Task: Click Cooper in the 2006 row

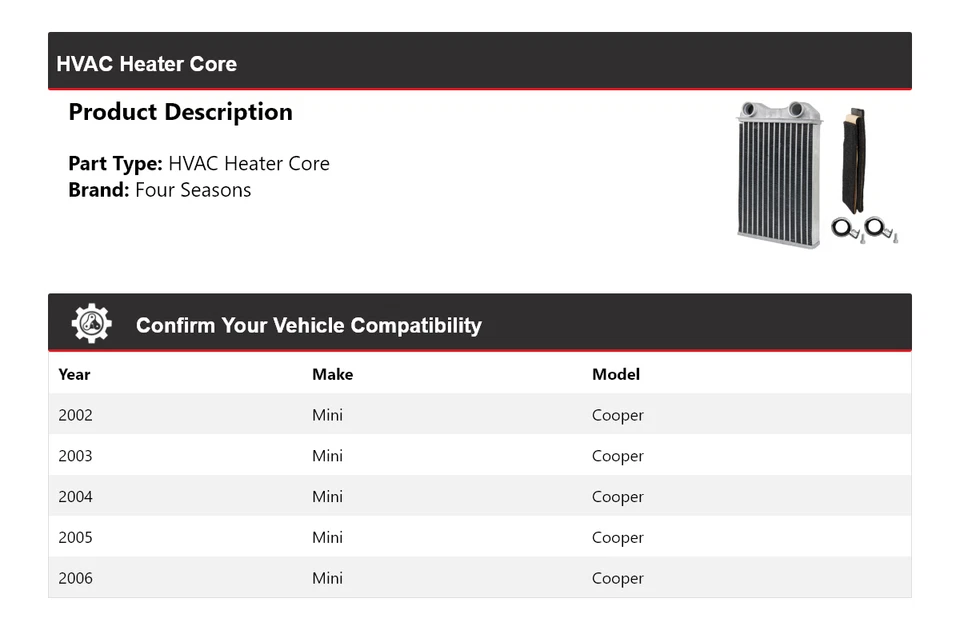Action: pos(617,578)
